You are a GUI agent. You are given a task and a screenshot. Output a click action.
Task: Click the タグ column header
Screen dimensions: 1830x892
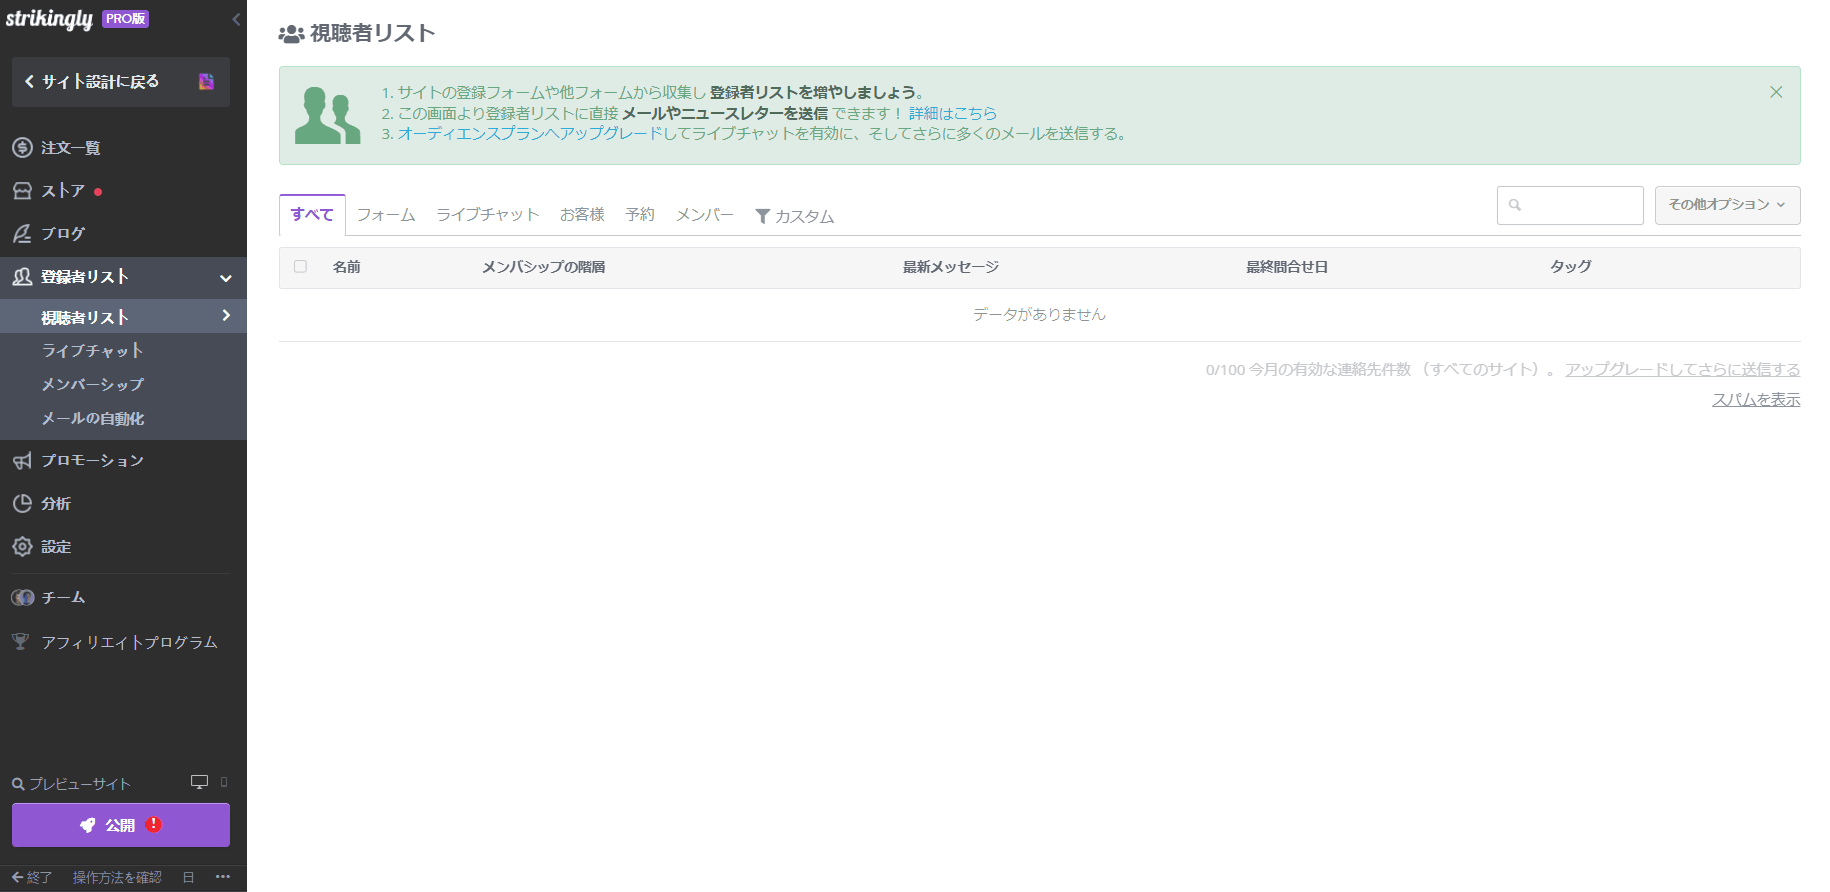pyautogui.click(x=1571, y=267)
